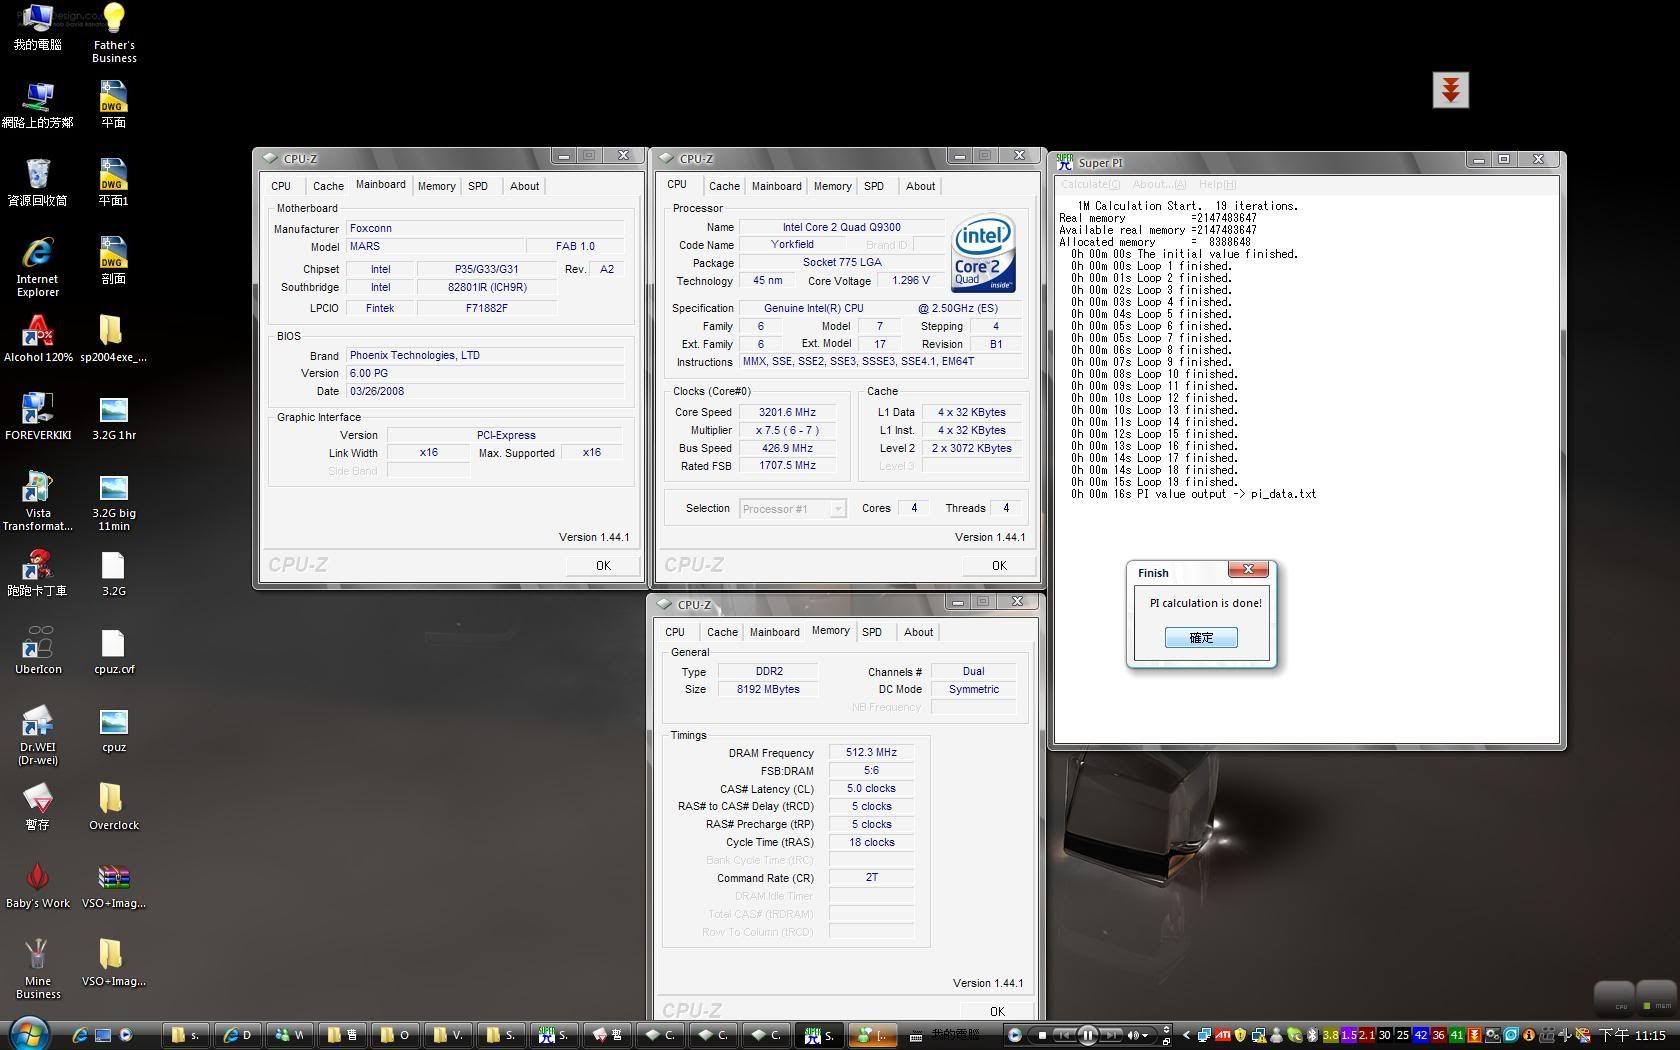Click the pi_data.txt output line in Super PI
1680x1050 pixels.
point(1193,494)
